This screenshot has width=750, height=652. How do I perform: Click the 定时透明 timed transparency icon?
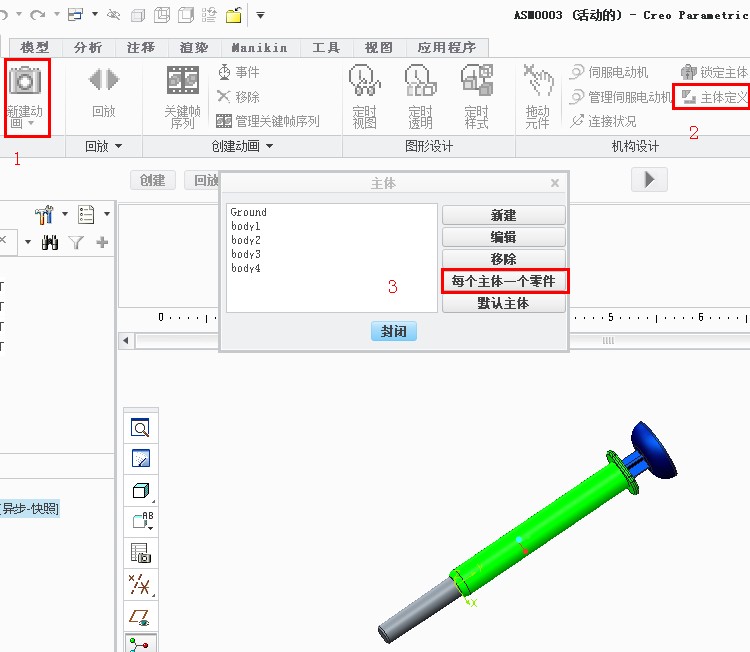[x=420, y=80]
